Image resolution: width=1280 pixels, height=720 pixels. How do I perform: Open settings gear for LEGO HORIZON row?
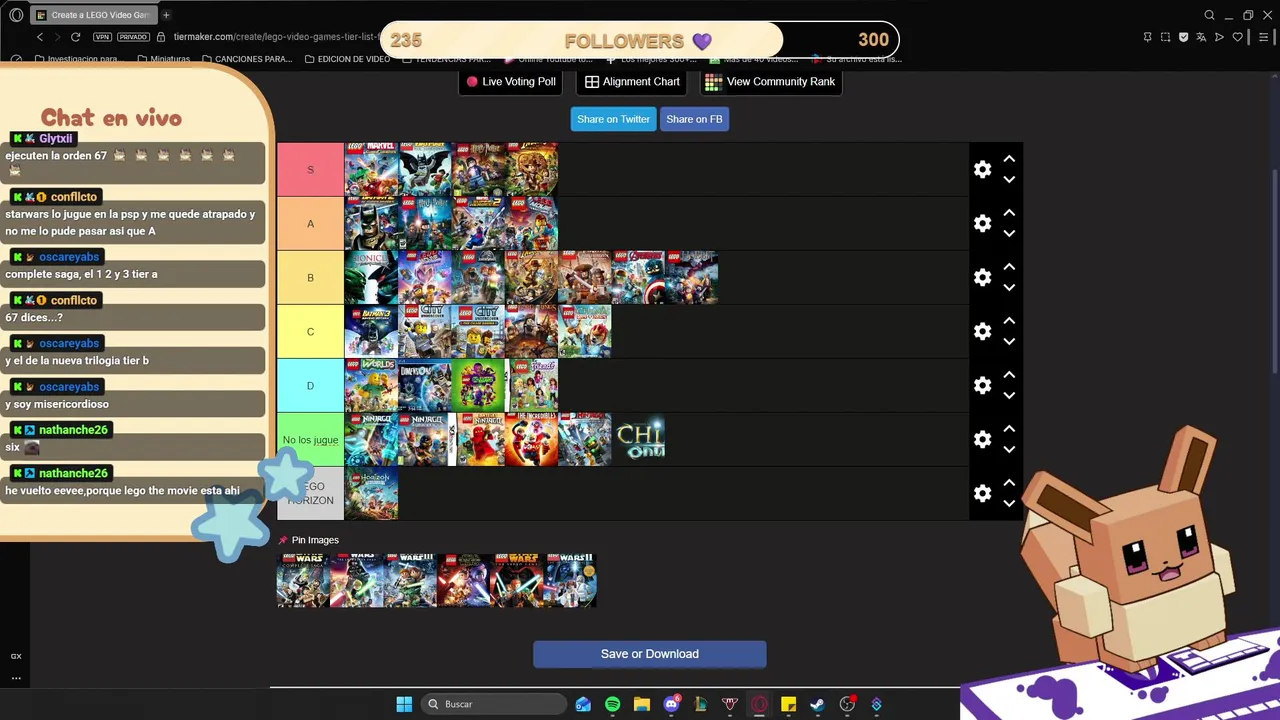pos(982,494)
